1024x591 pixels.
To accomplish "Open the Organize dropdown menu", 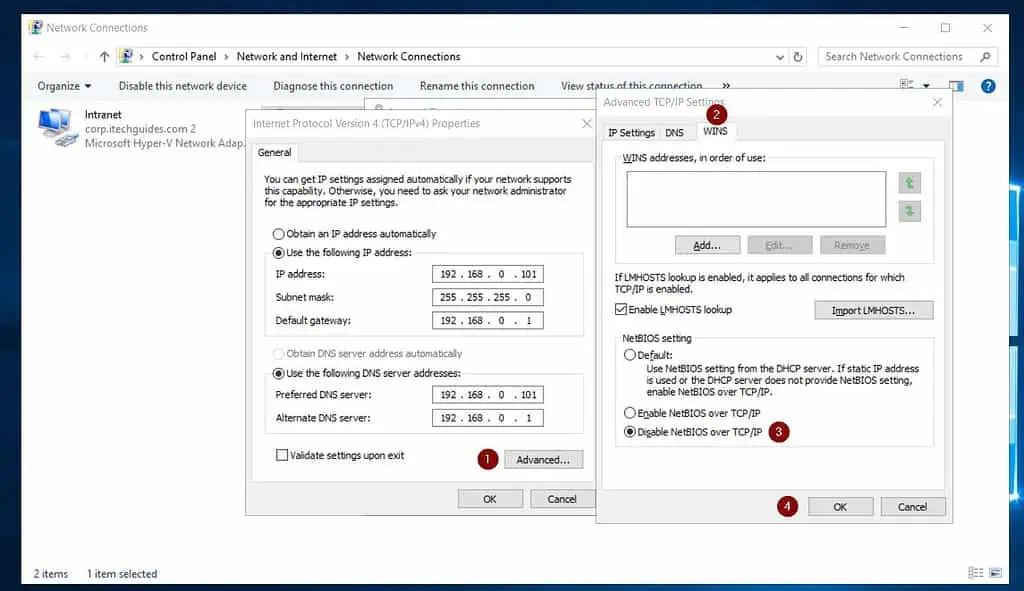I will 65,86.
